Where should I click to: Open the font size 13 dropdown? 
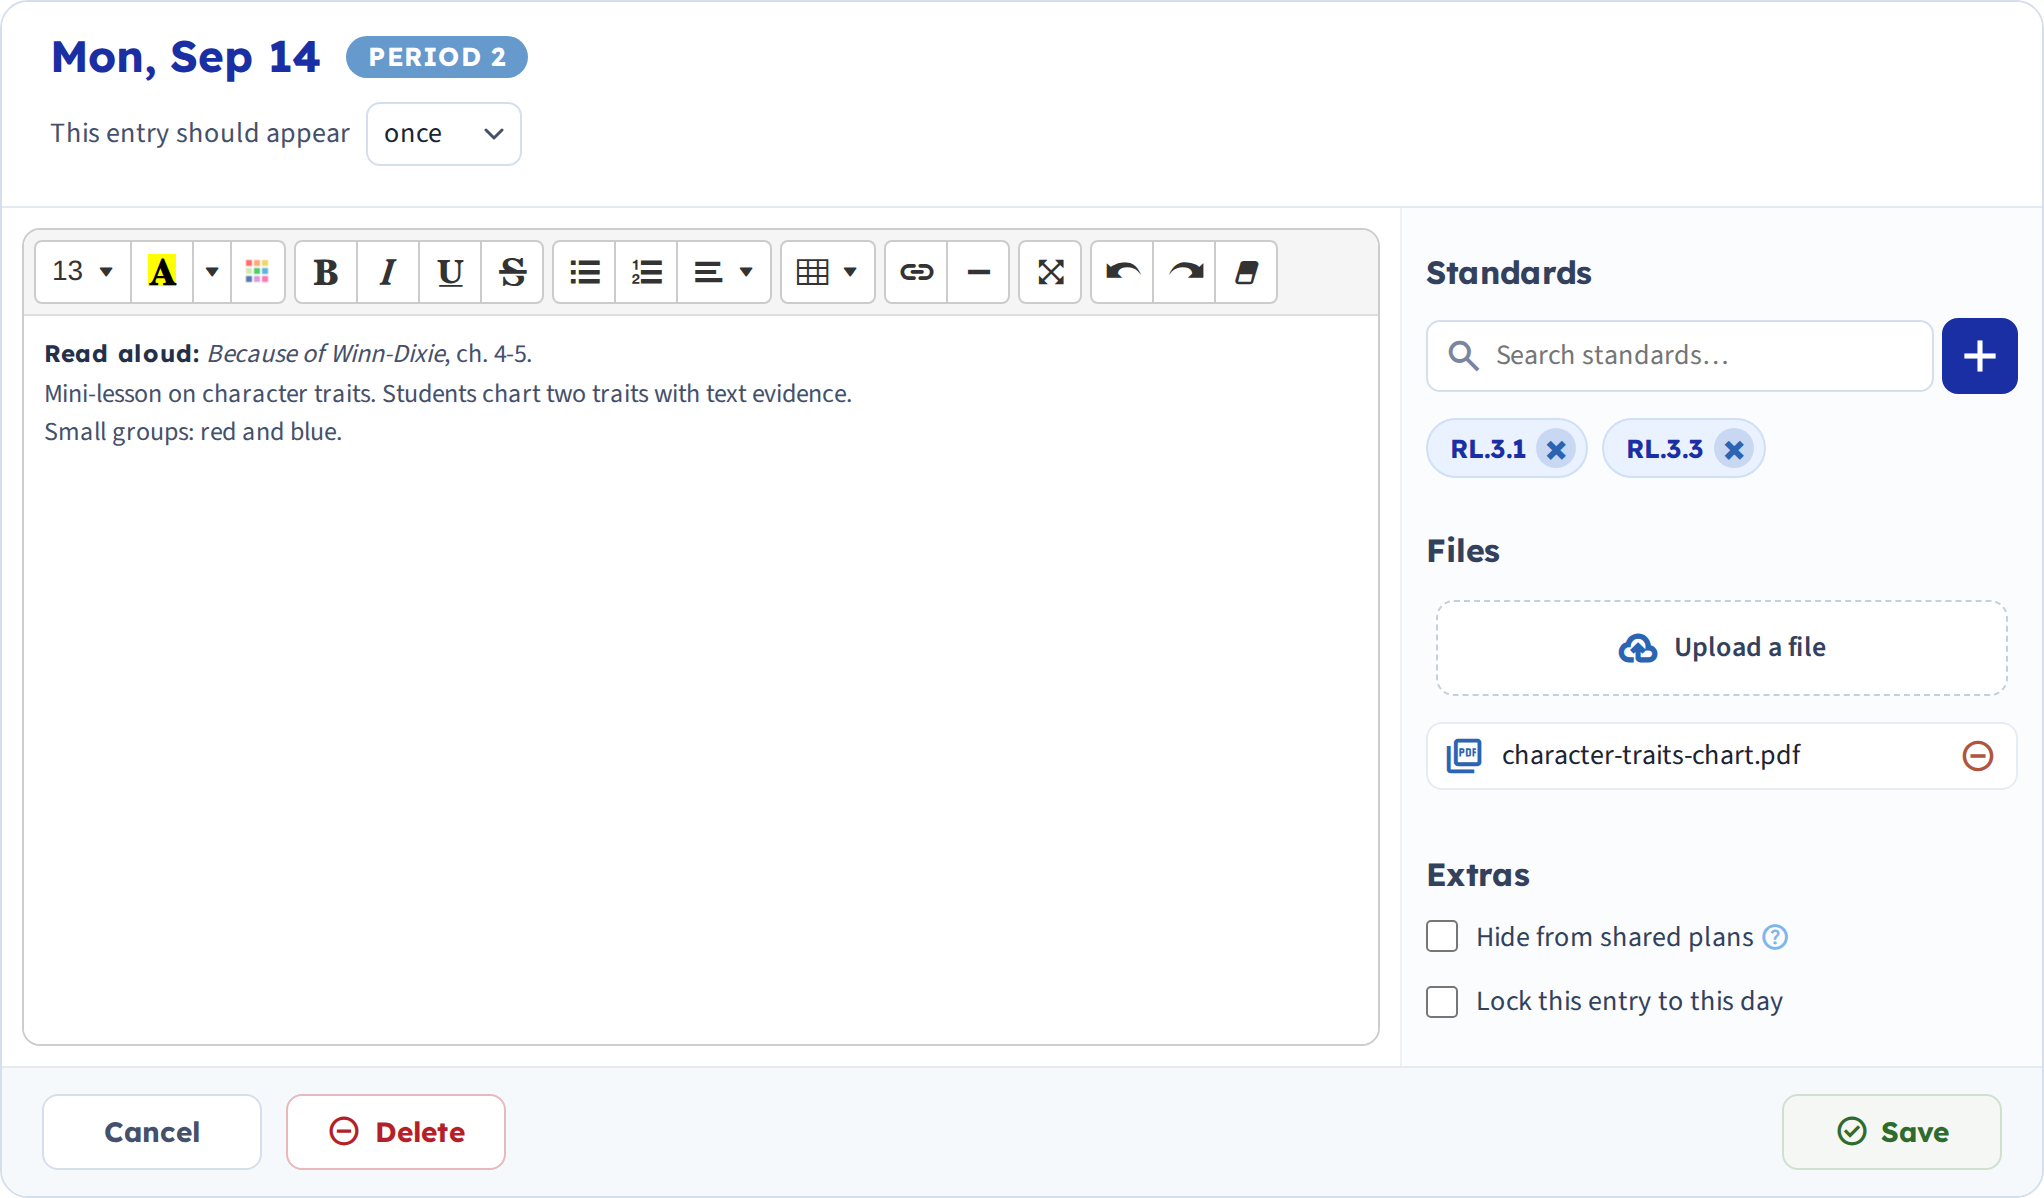[x=83, y=272]
